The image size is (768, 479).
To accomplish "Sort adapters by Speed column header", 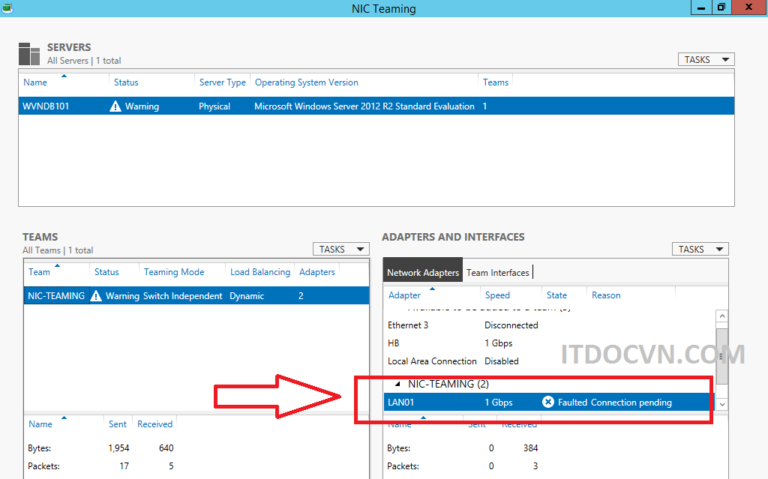I will [x=497, y=295].
